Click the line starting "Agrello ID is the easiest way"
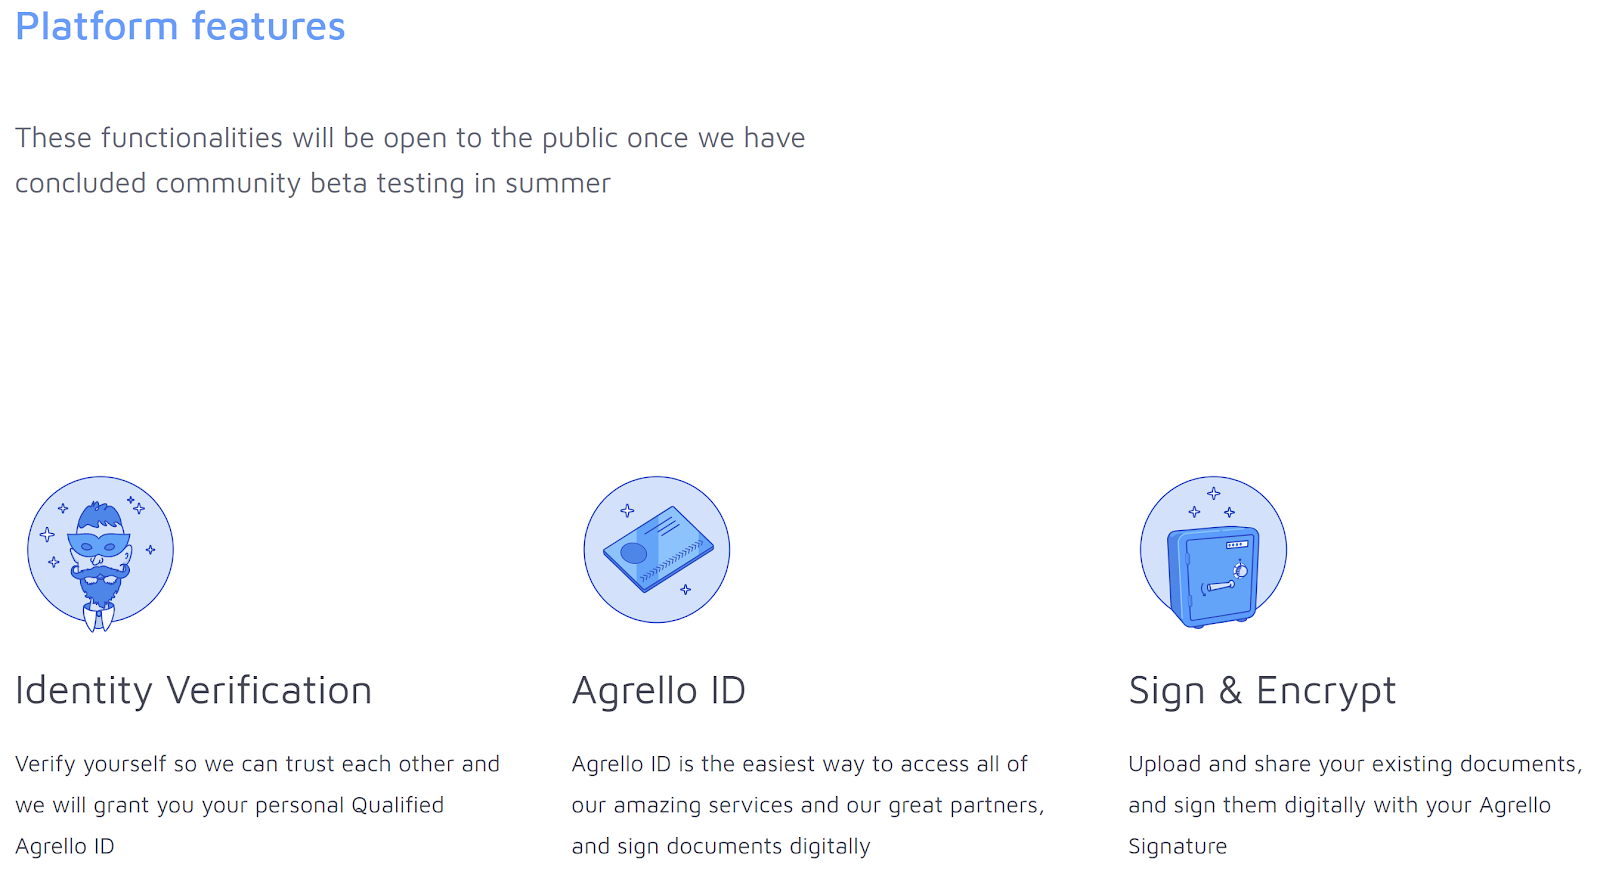This screenshot has width=1600, height=896. 799,764
